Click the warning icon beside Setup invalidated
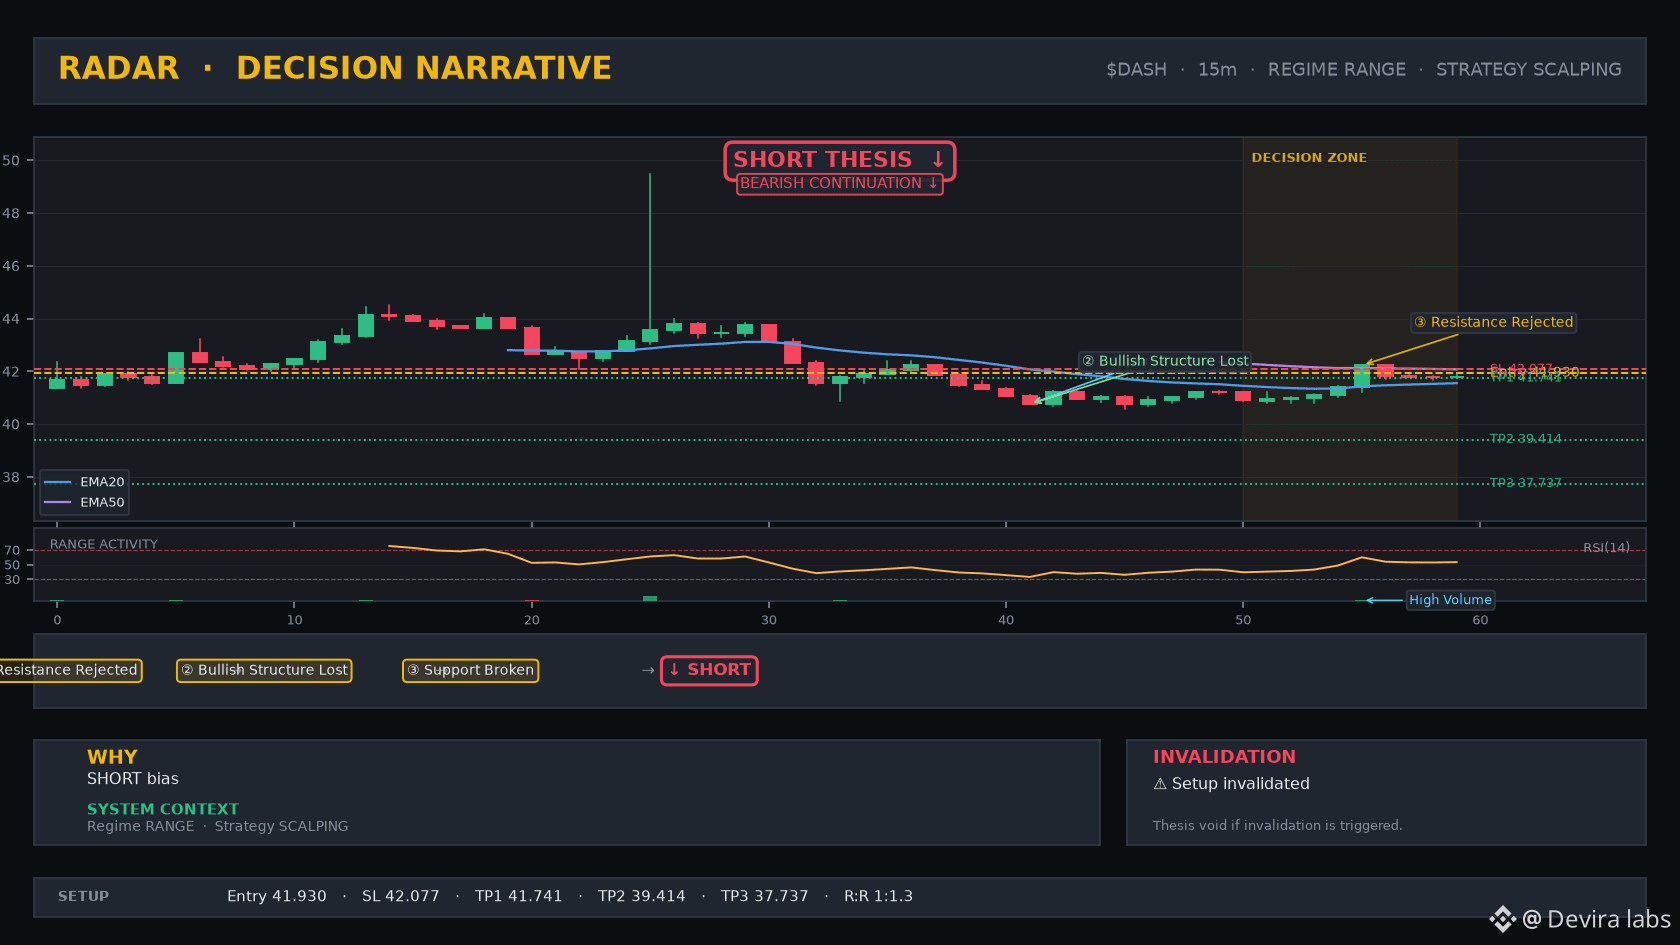Viewport: 1680px width, 945px height. coord(1160,784)
